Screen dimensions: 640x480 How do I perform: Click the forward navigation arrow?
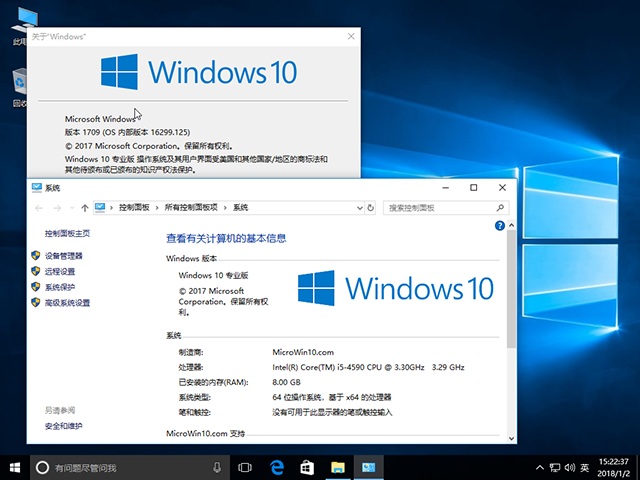(57, 208)
